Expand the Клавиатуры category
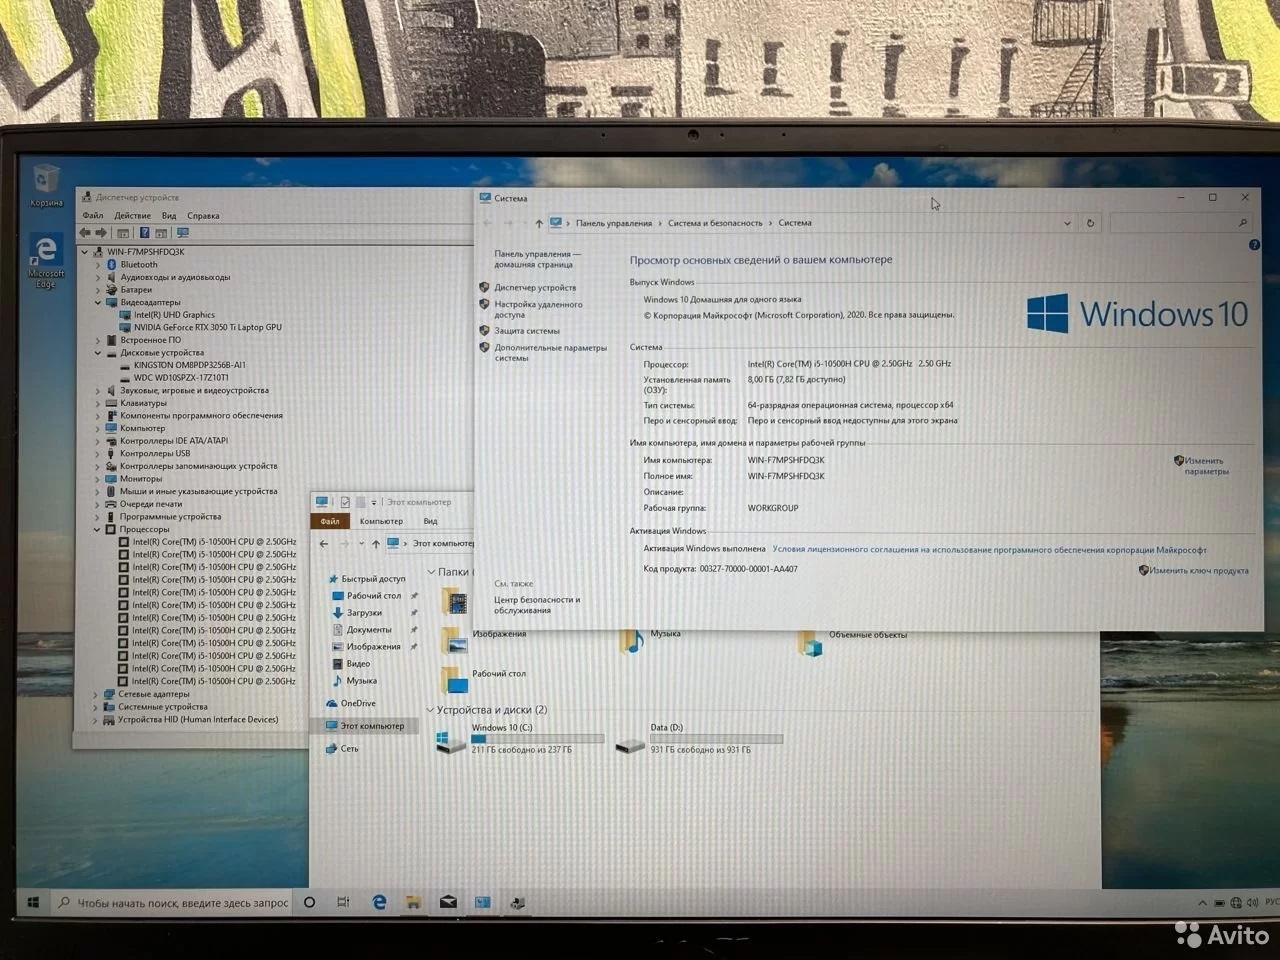Image resolution: width=1280 pixels, height=960 pixels. point(98,403)
